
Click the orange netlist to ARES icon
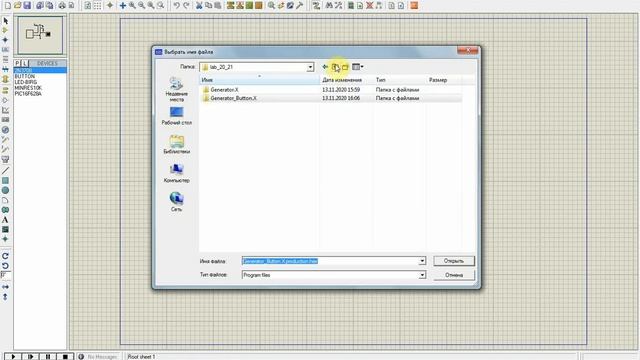[x=414, y=5]
